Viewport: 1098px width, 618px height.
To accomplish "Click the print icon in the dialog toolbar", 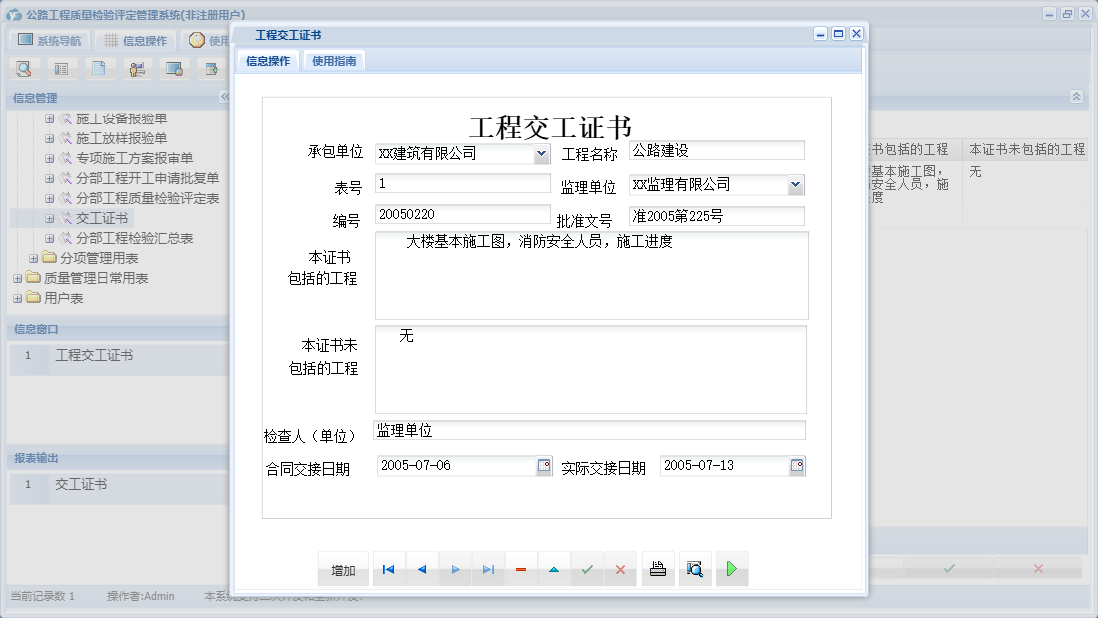I will [657, 568].
